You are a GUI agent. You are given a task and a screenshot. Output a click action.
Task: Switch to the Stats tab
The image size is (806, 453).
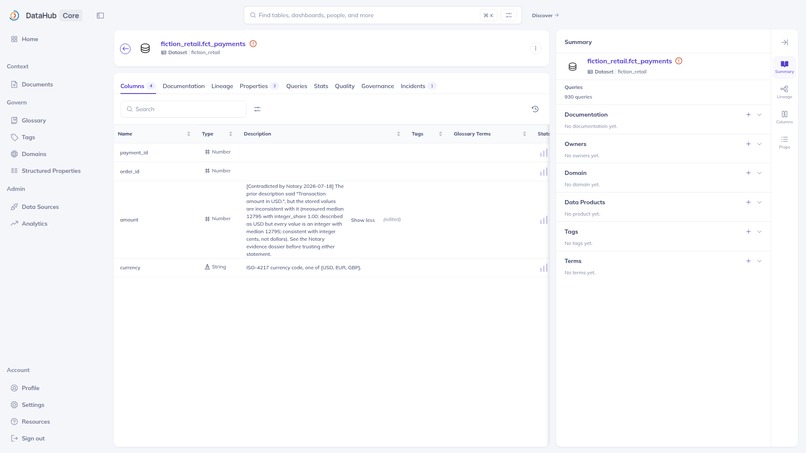[321, 86]
